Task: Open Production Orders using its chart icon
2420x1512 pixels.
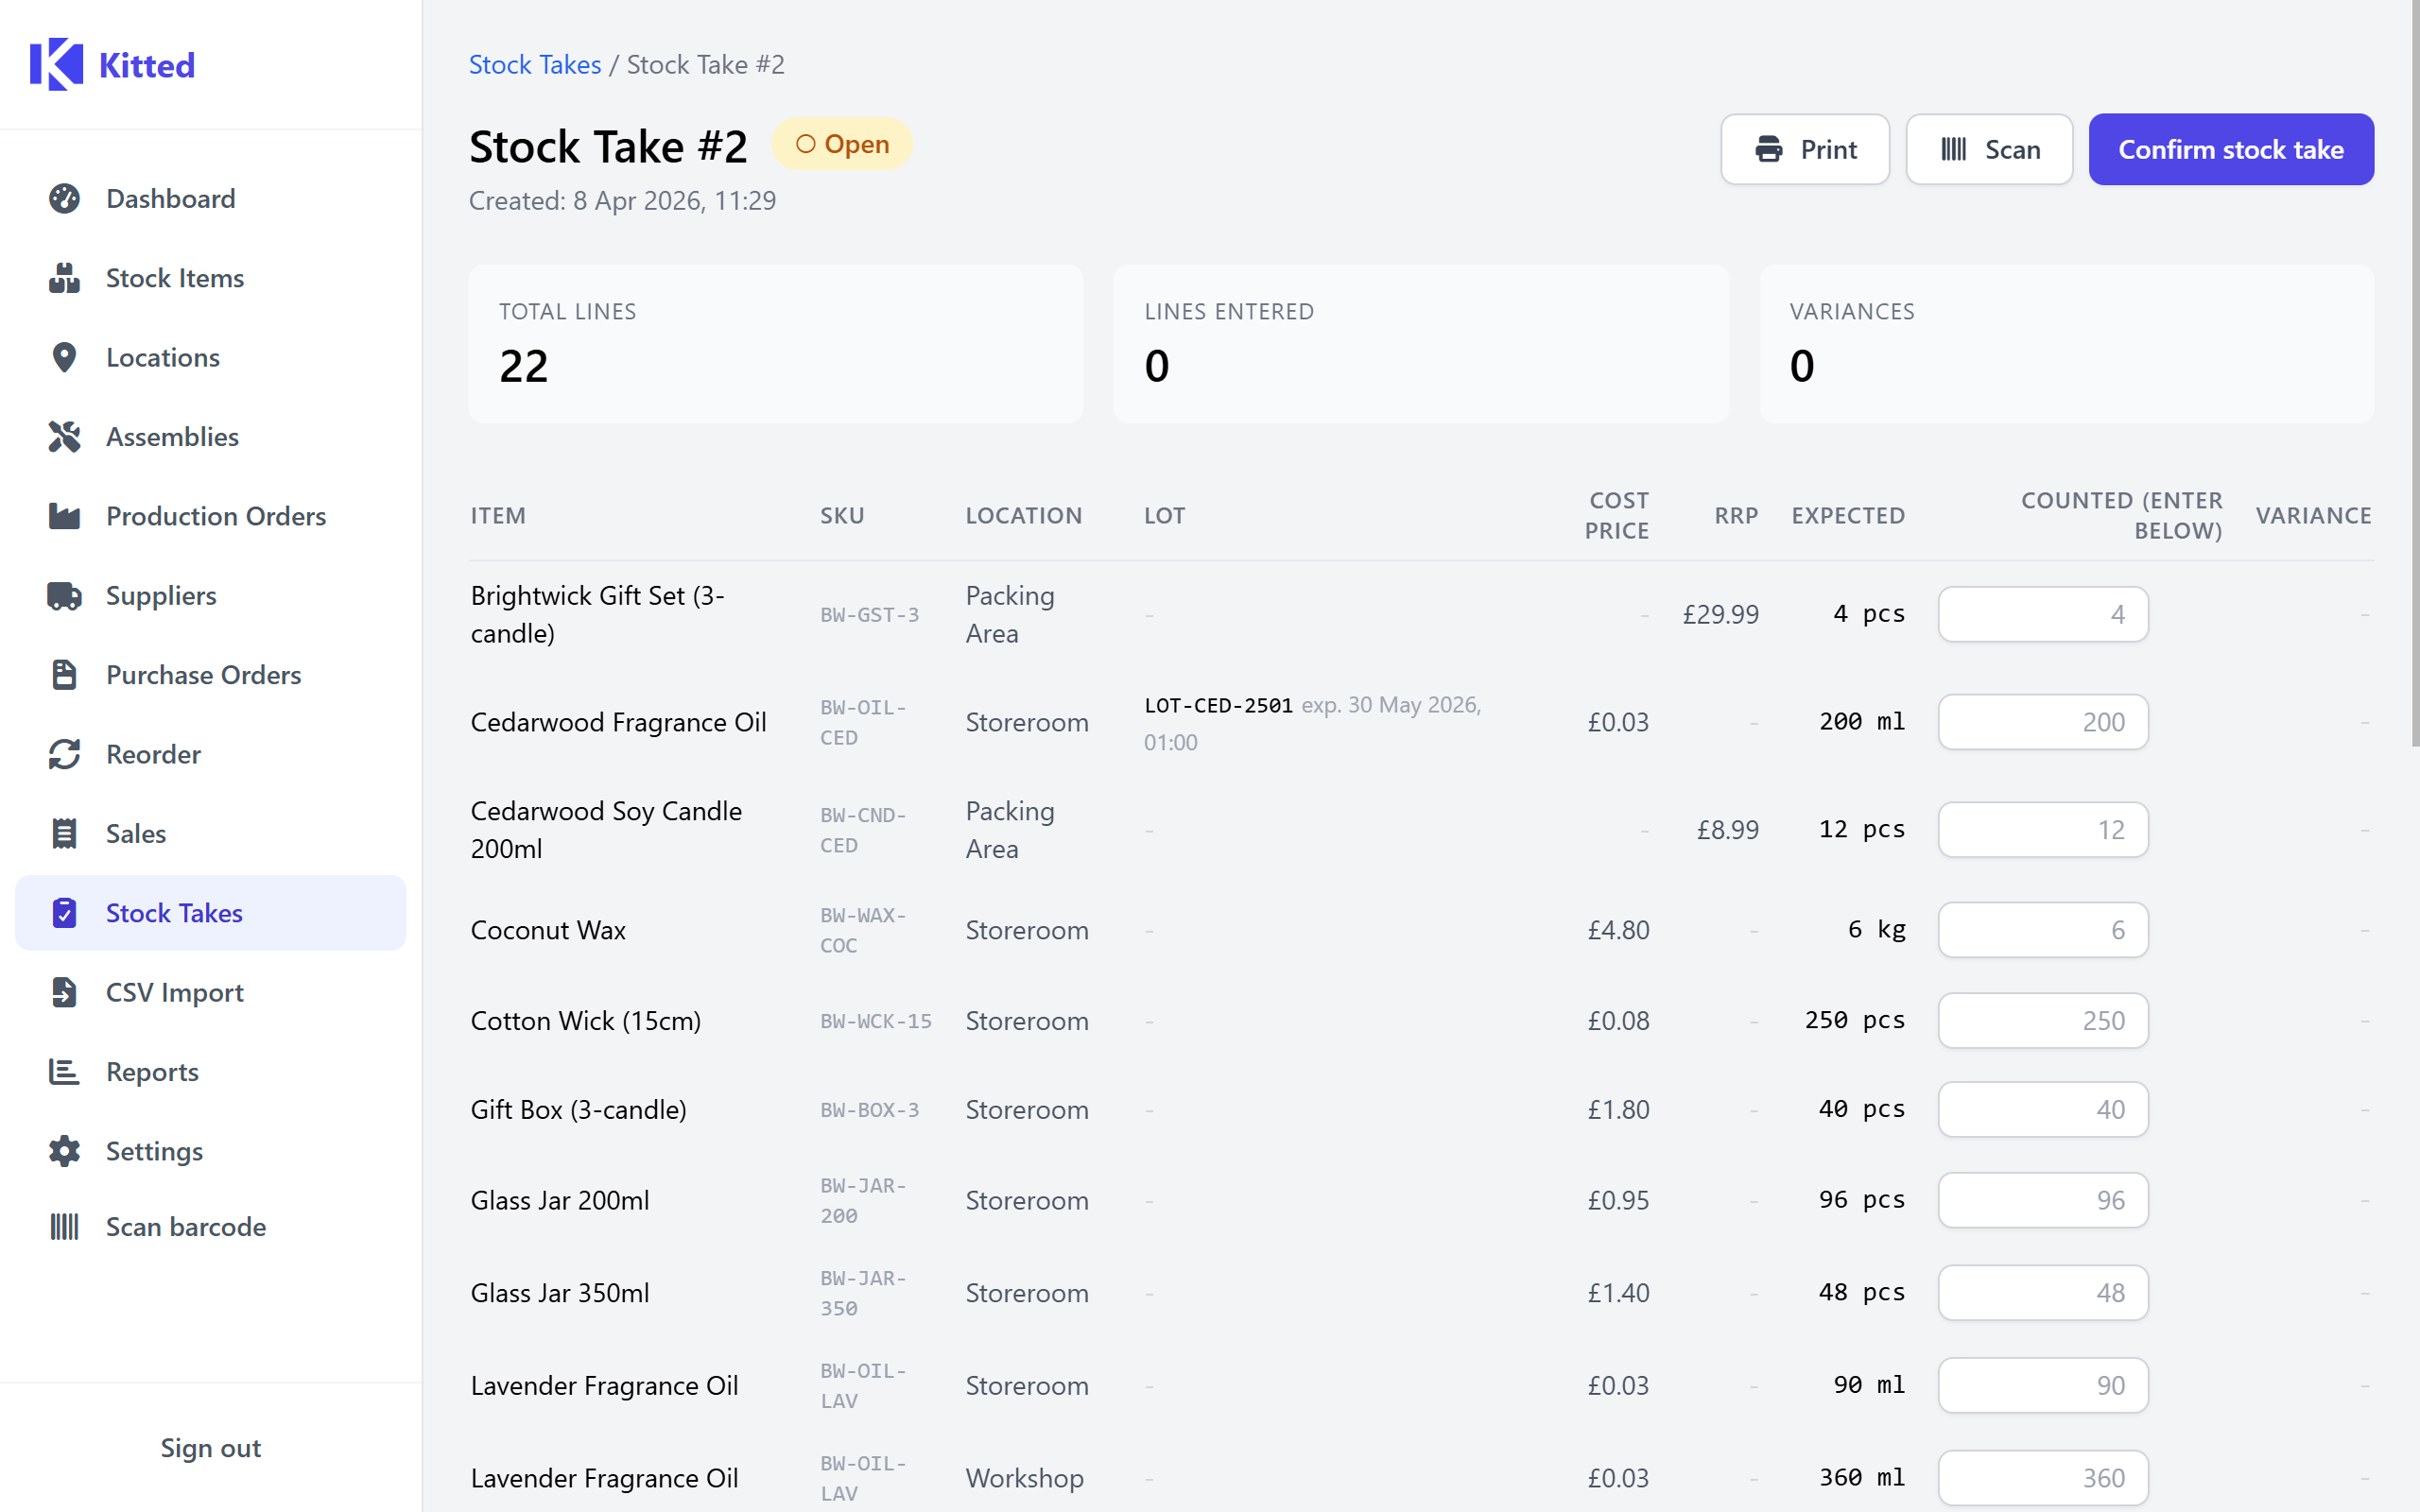Action: tap(65, 515)
